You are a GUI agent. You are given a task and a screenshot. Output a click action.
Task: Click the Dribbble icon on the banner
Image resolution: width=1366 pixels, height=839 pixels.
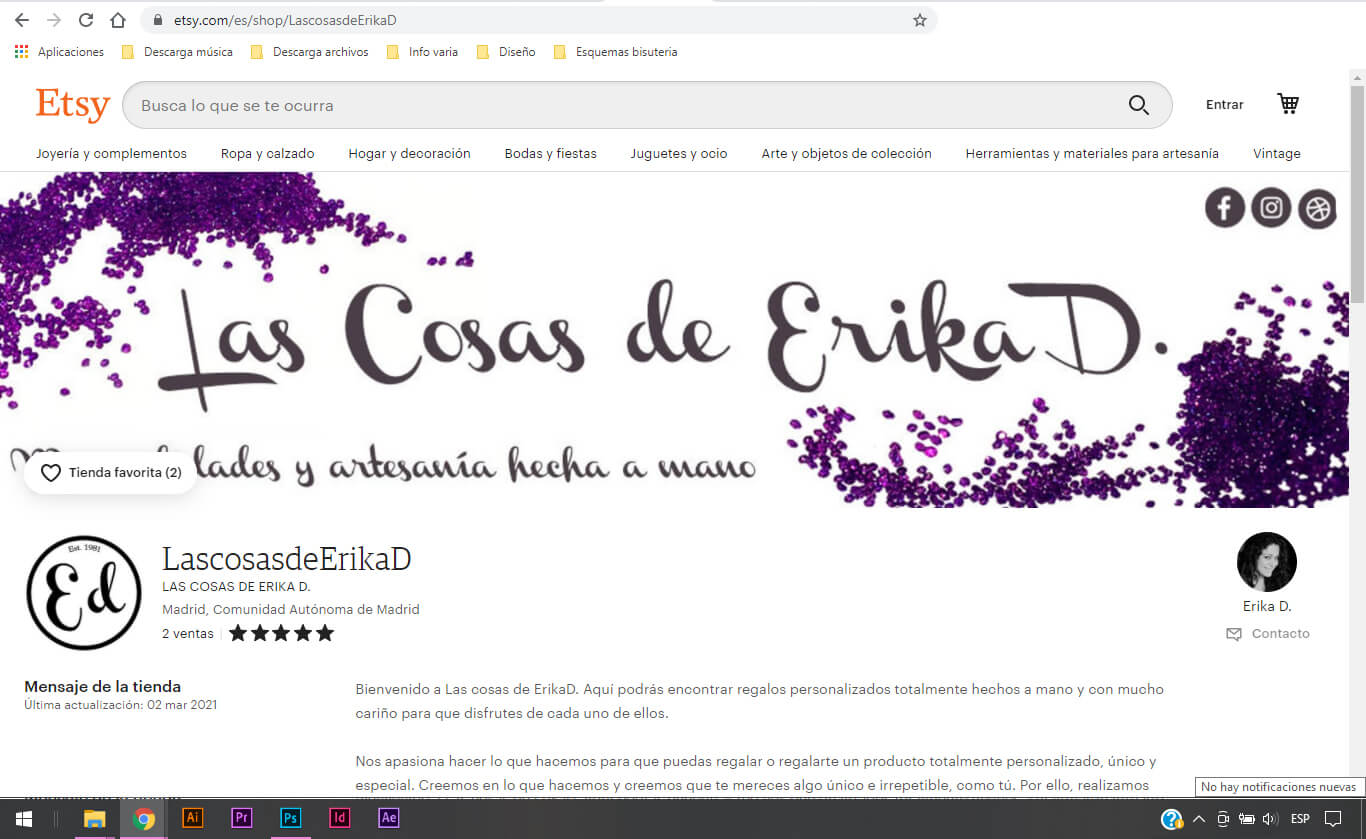pos(1317,209)
